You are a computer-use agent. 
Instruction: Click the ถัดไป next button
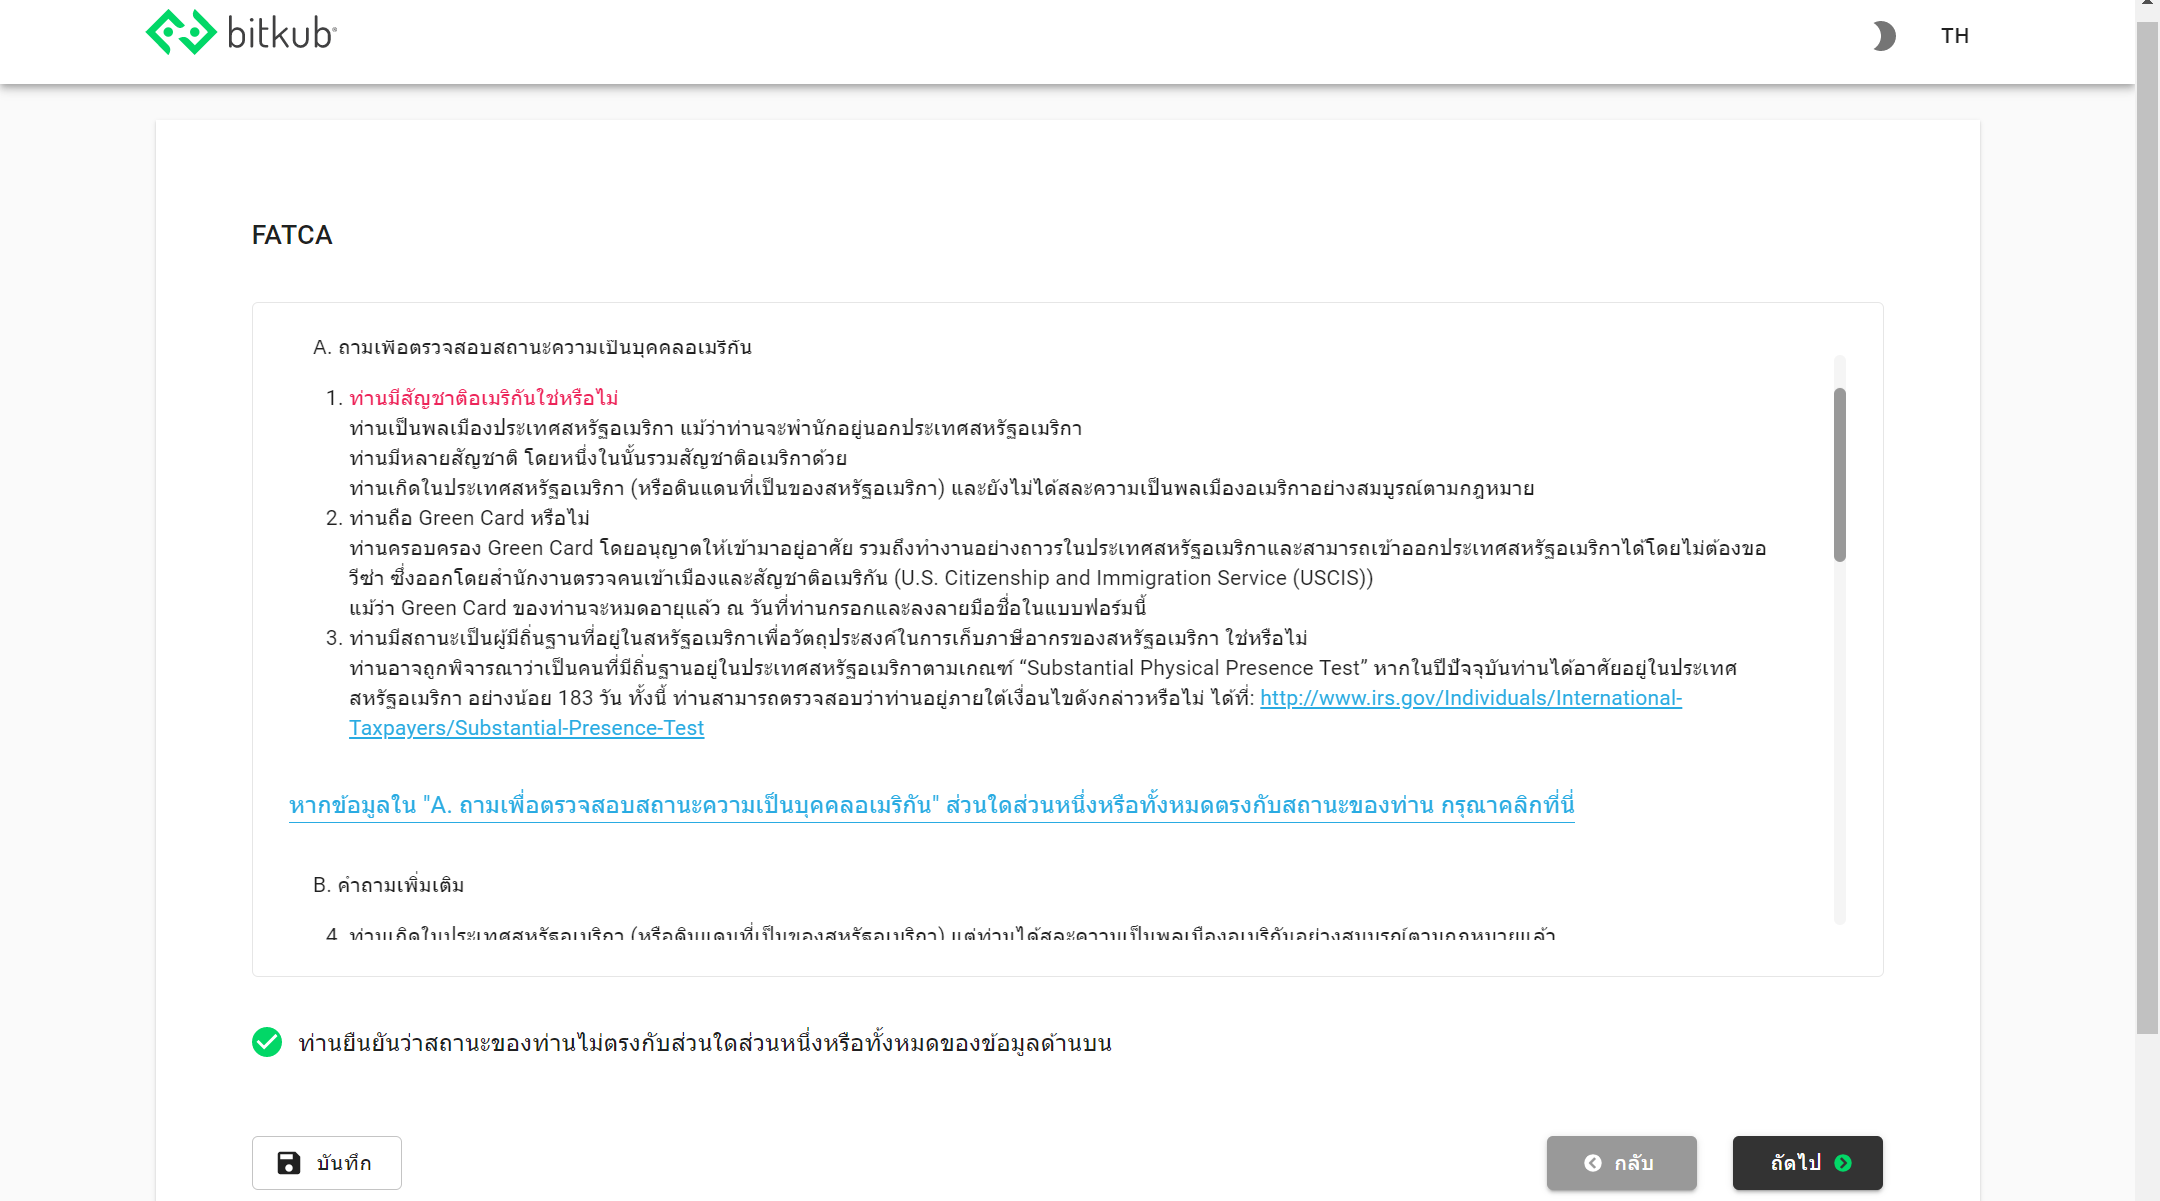point(1807,1163)
